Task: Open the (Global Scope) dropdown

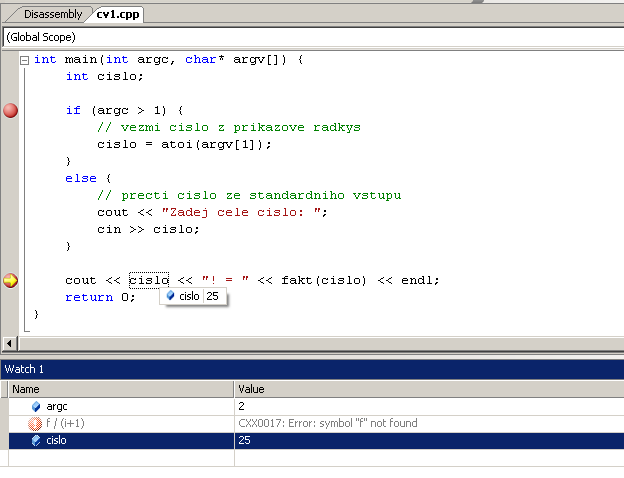Action: (313, 37)
